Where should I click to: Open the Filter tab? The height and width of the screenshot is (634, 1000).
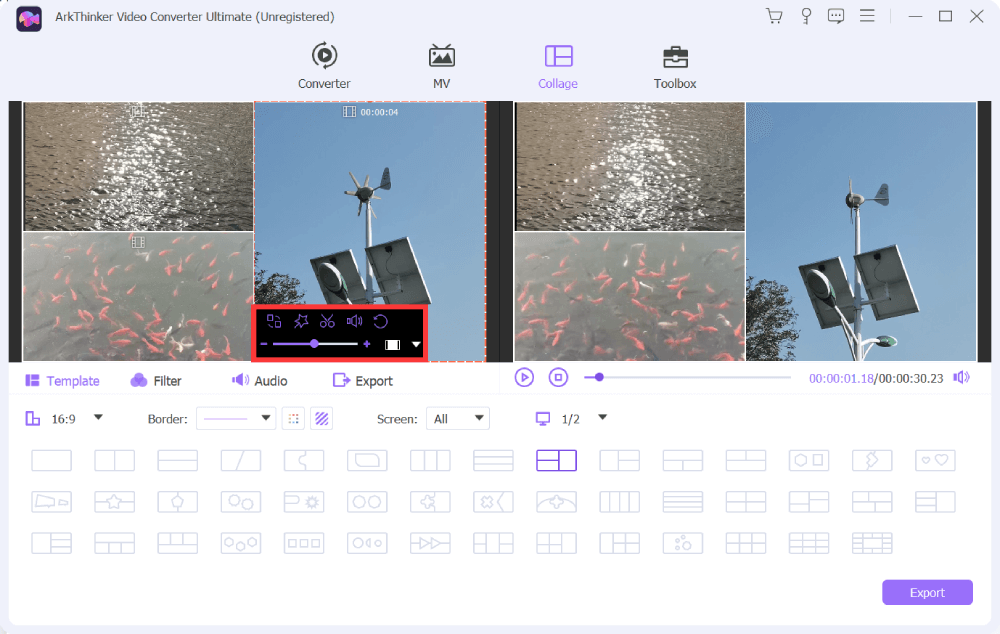156,381
